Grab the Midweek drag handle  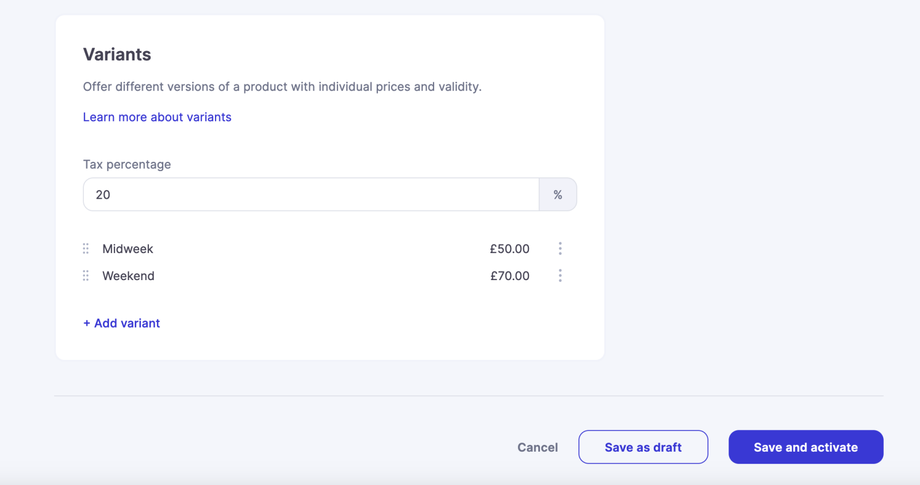click(x=86, y=249)
